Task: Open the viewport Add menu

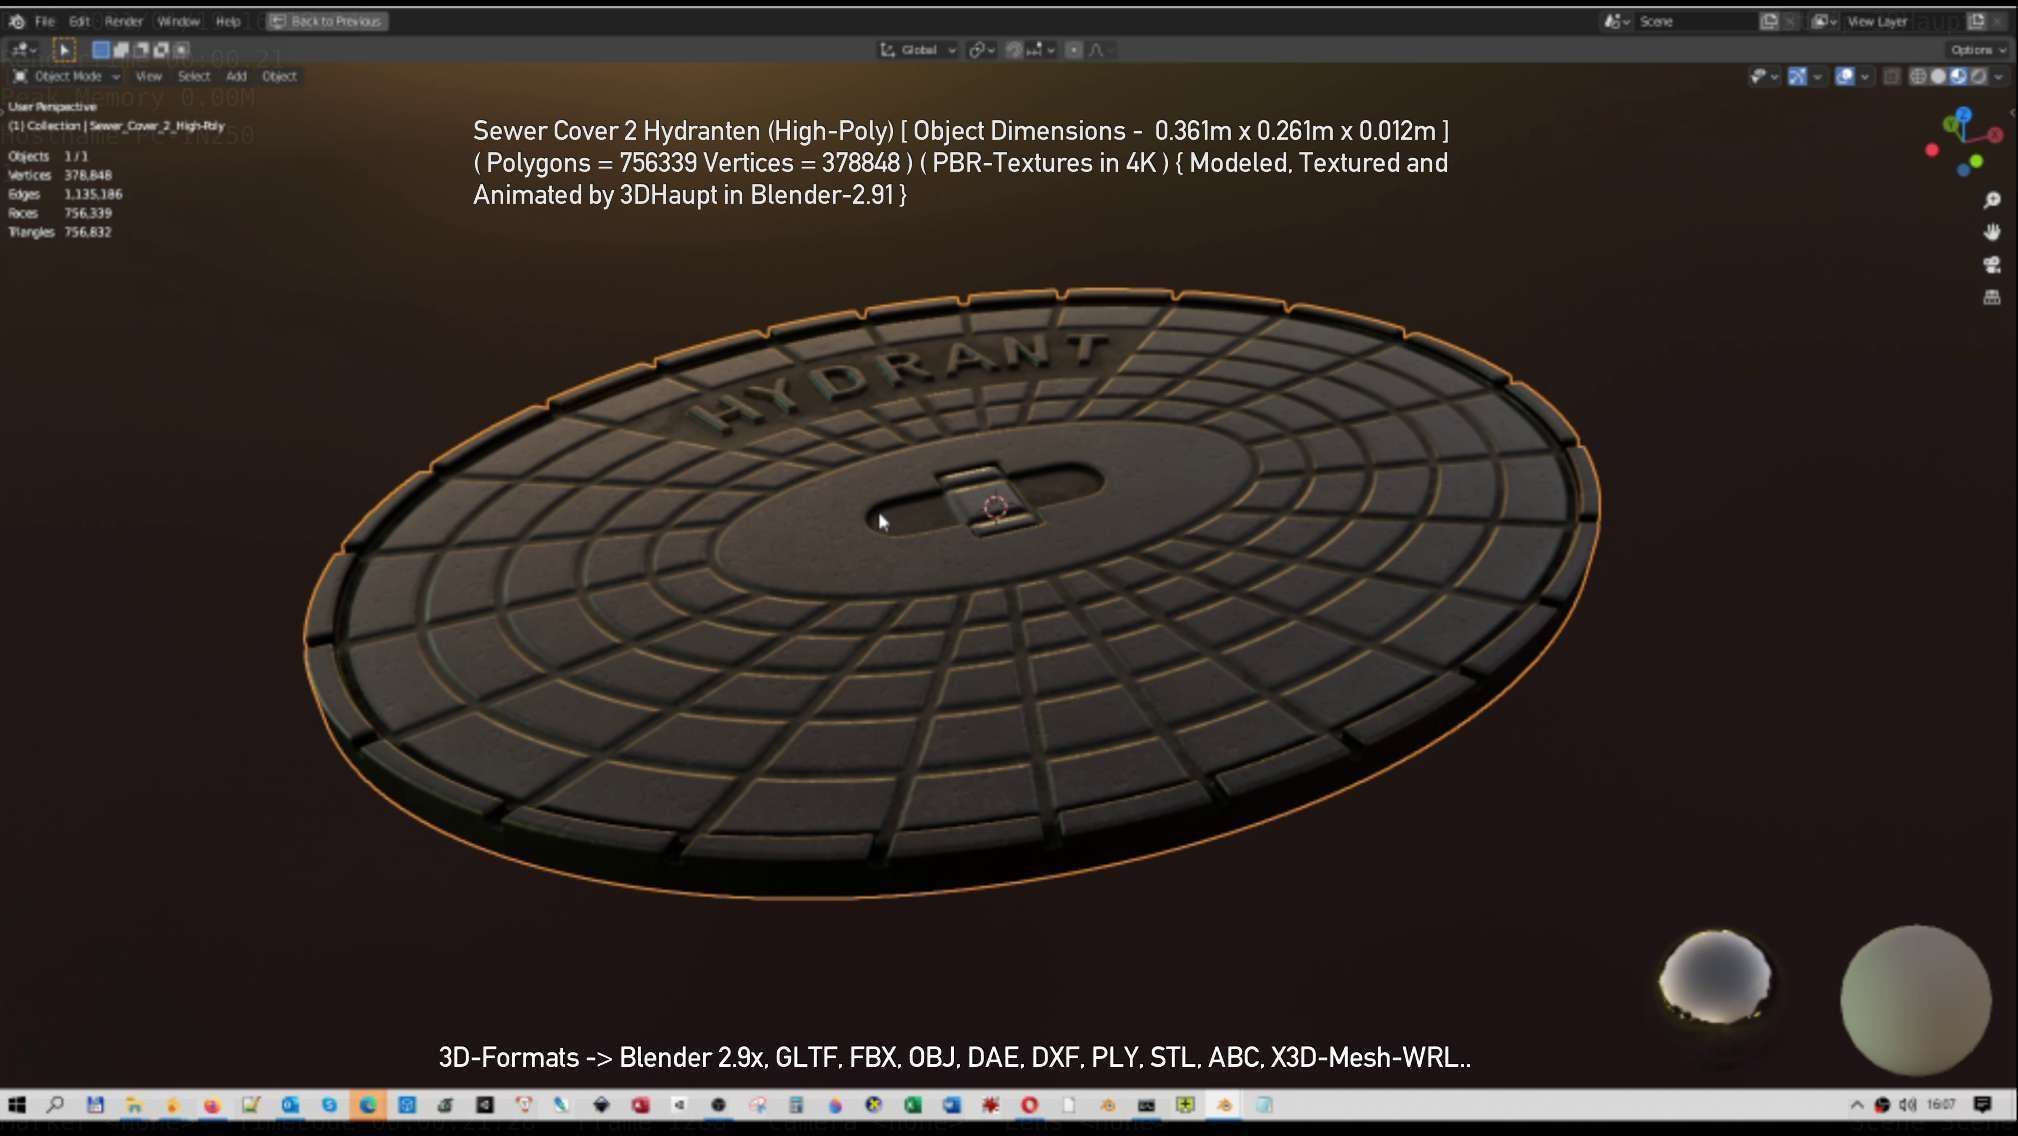Action: pyautogui.click(x=236, y=76)
